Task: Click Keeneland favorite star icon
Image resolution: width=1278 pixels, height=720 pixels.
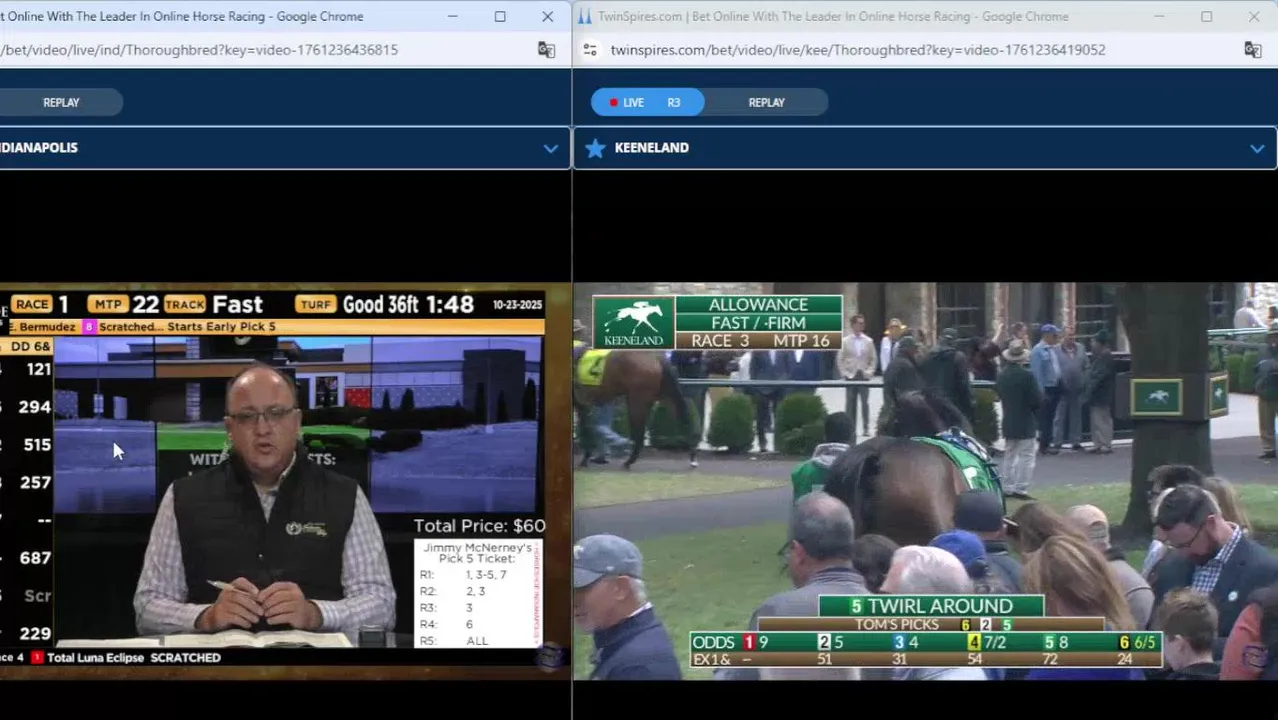Action: [595, 148]
